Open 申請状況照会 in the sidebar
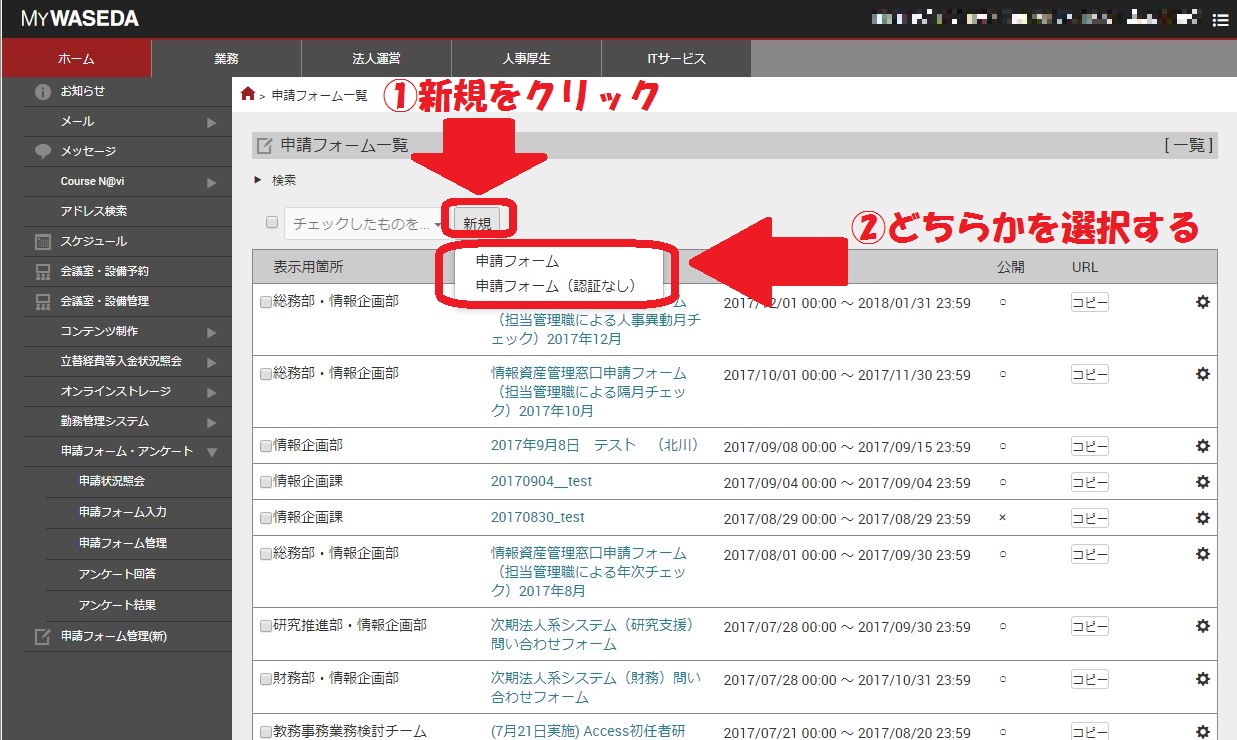This screenshot has height=740, width=1237. pos(112,481)
